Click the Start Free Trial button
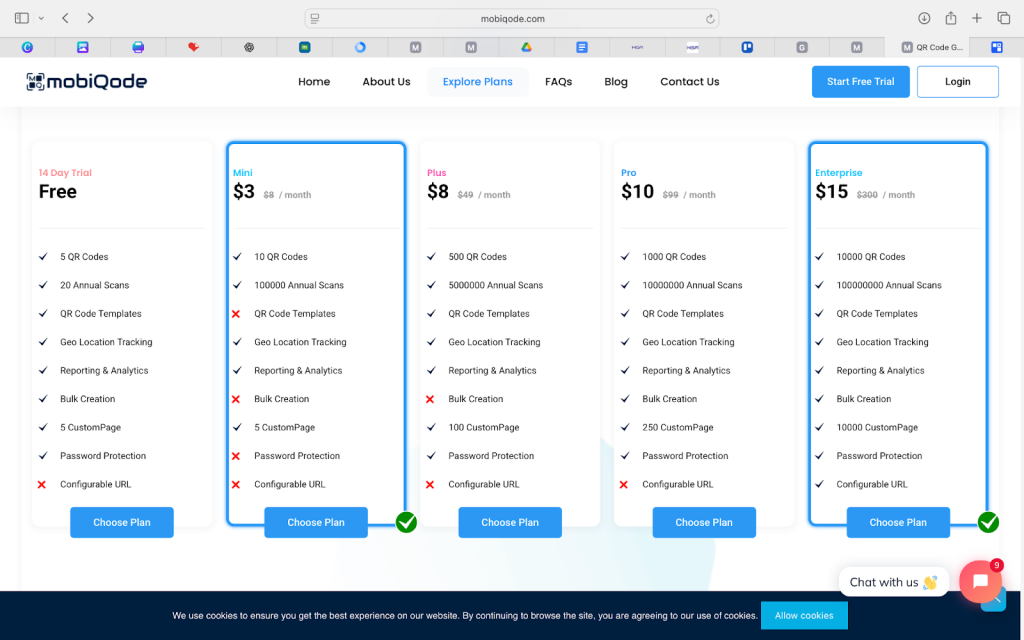Viewport: 1024px width, 640px height. [860, 82]
